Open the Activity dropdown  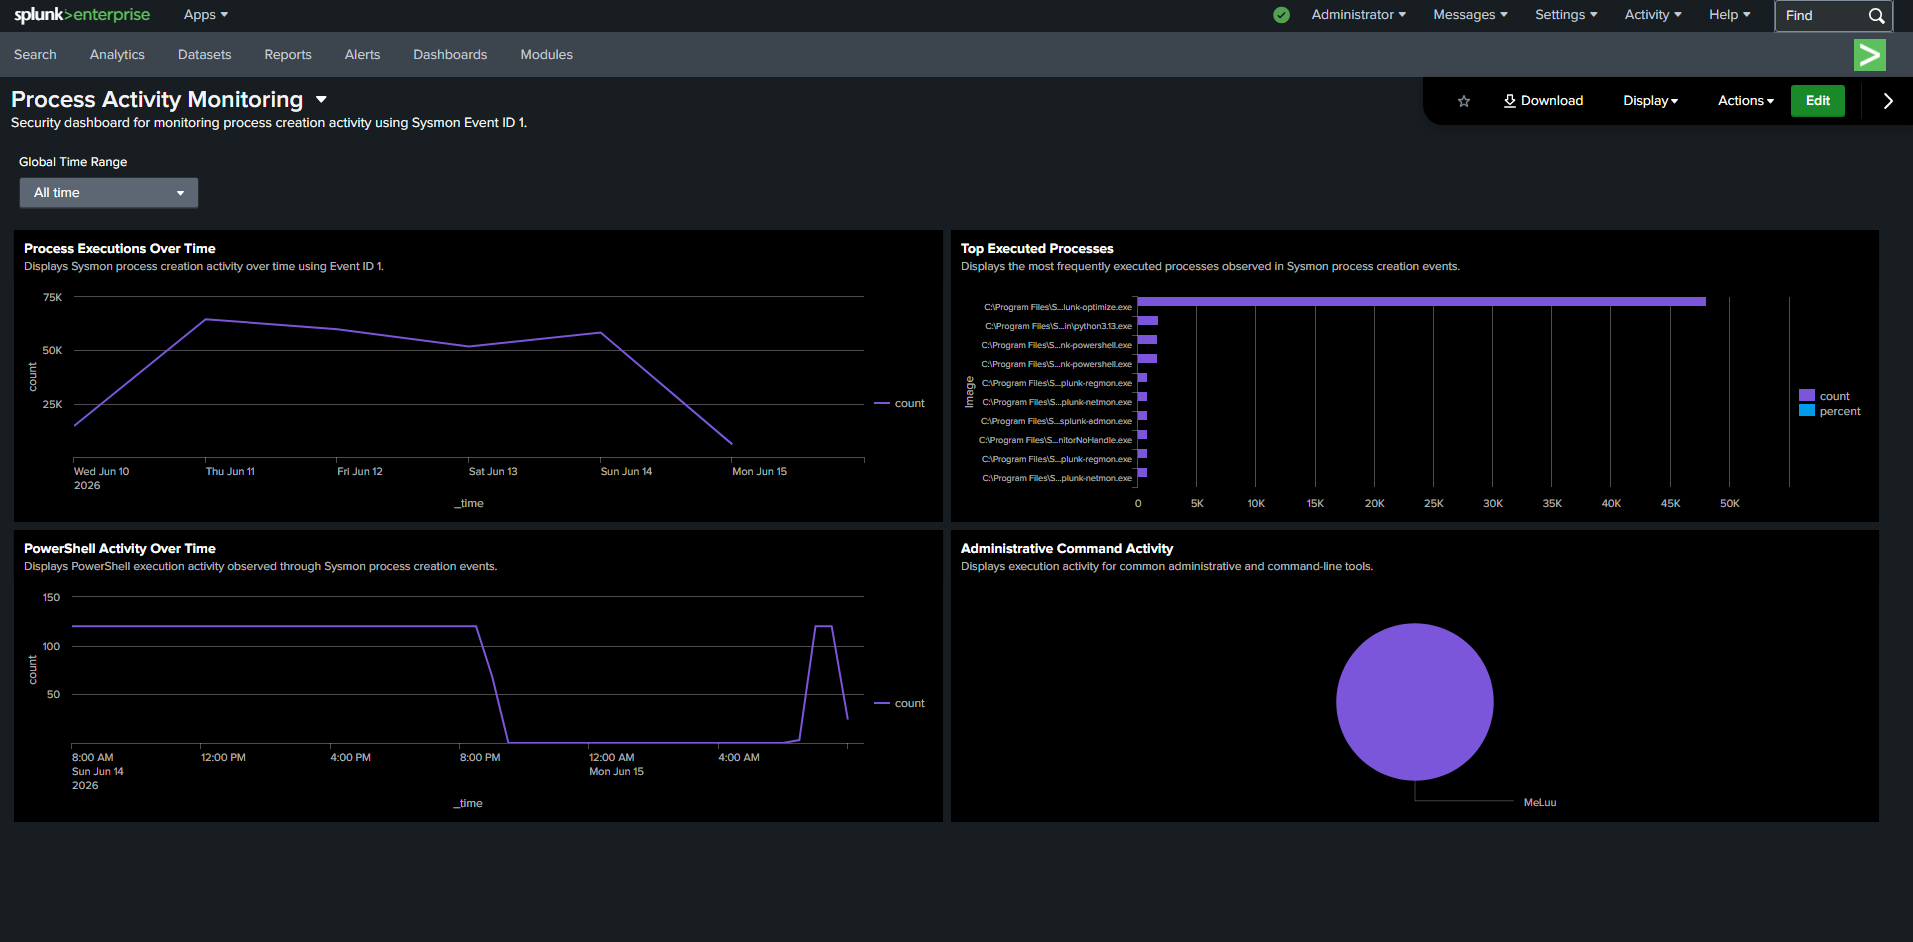pos(1653,15)
